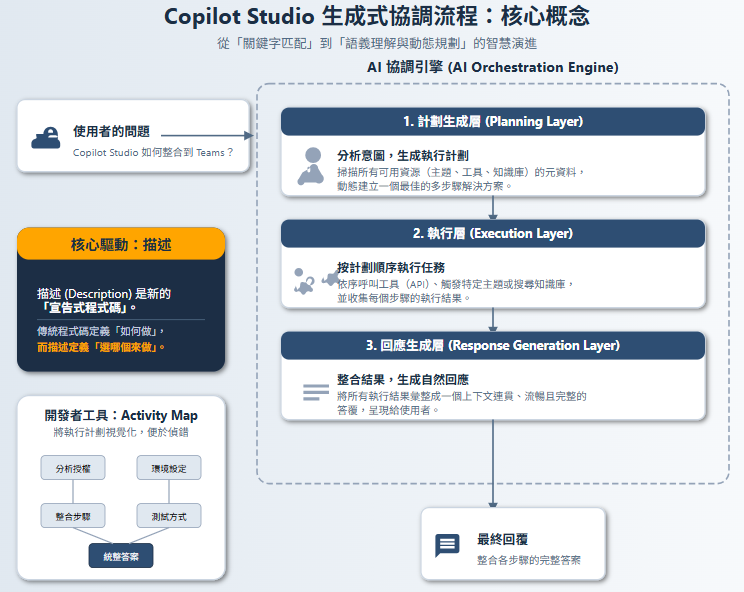The width and height of the screenshot is (744, 592).
Task: Click the 最終回覆 title
Action: click(502, 539)
